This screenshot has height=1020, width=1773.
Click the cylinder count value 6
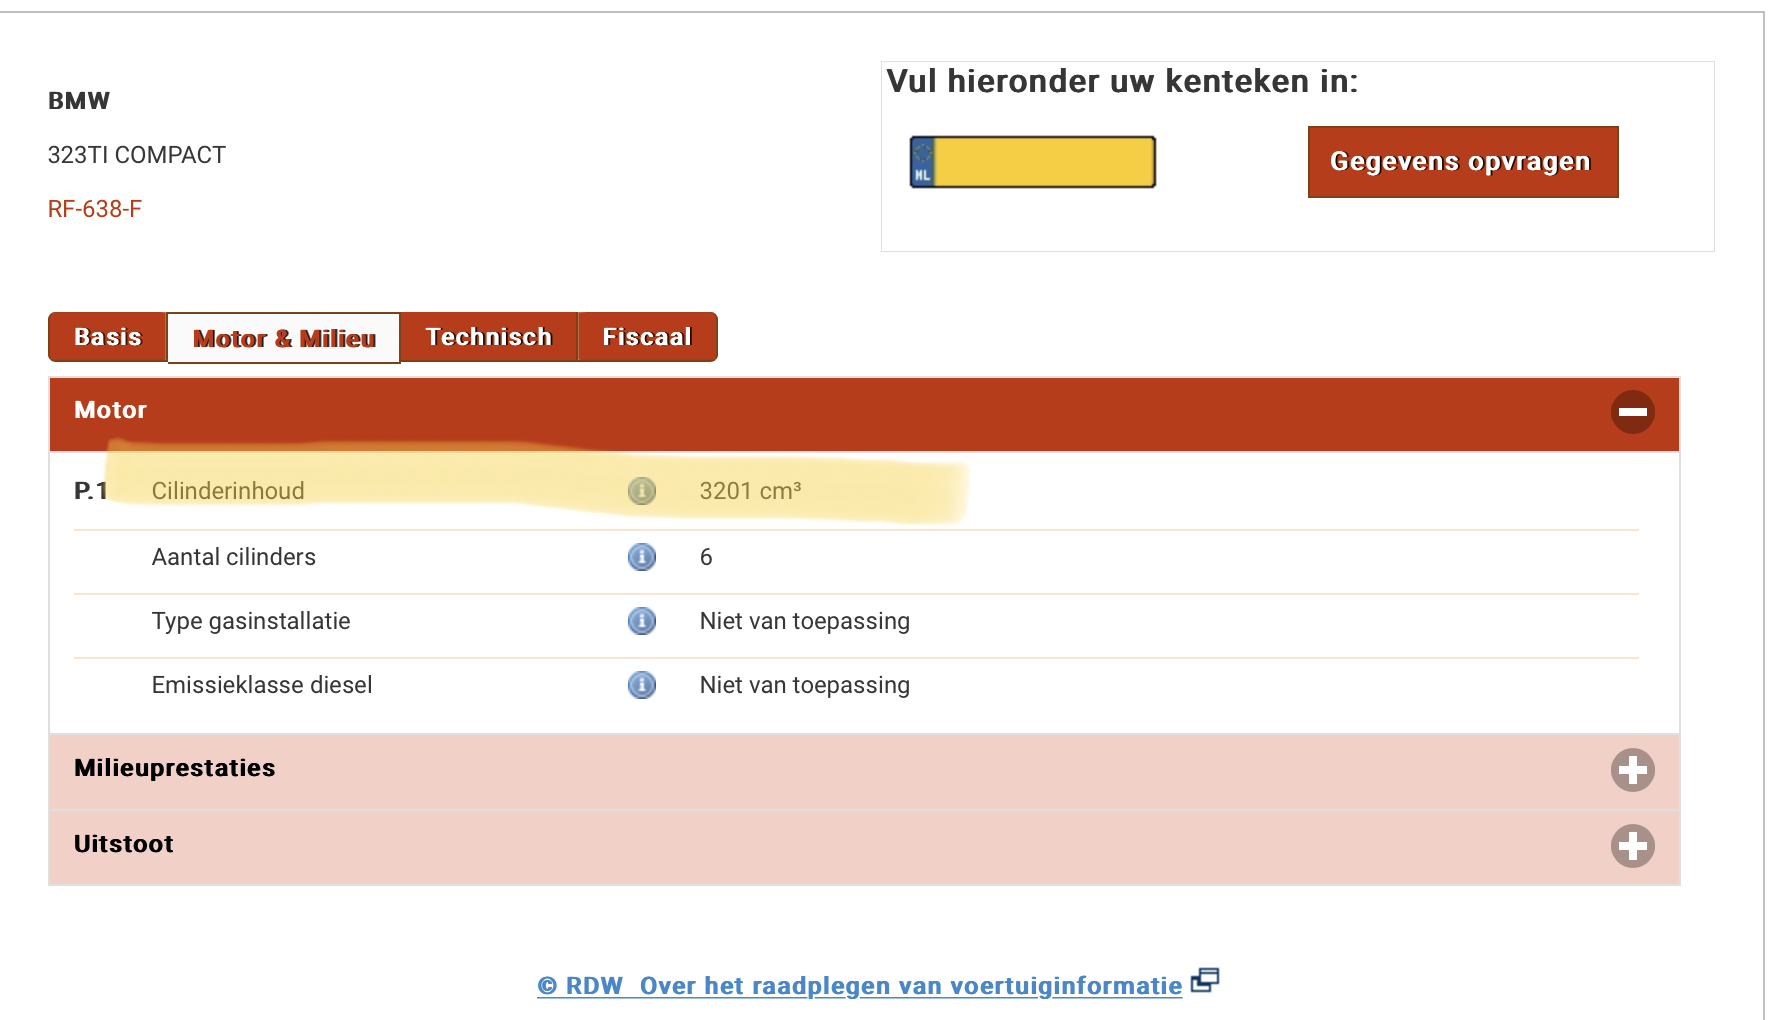(706, 557)
